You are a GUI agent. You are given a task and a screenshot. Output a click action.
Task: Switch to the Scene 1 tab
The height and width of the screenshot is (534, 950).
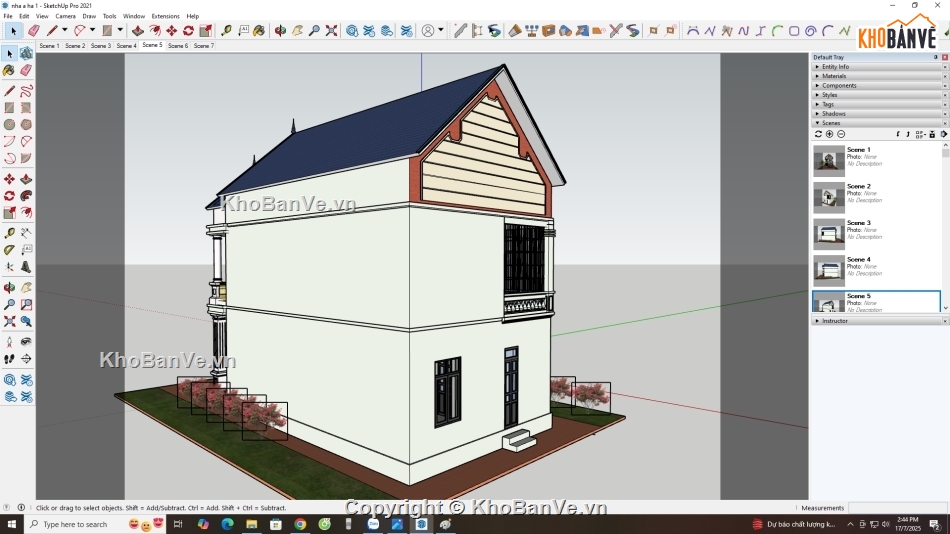coord(49,45)
